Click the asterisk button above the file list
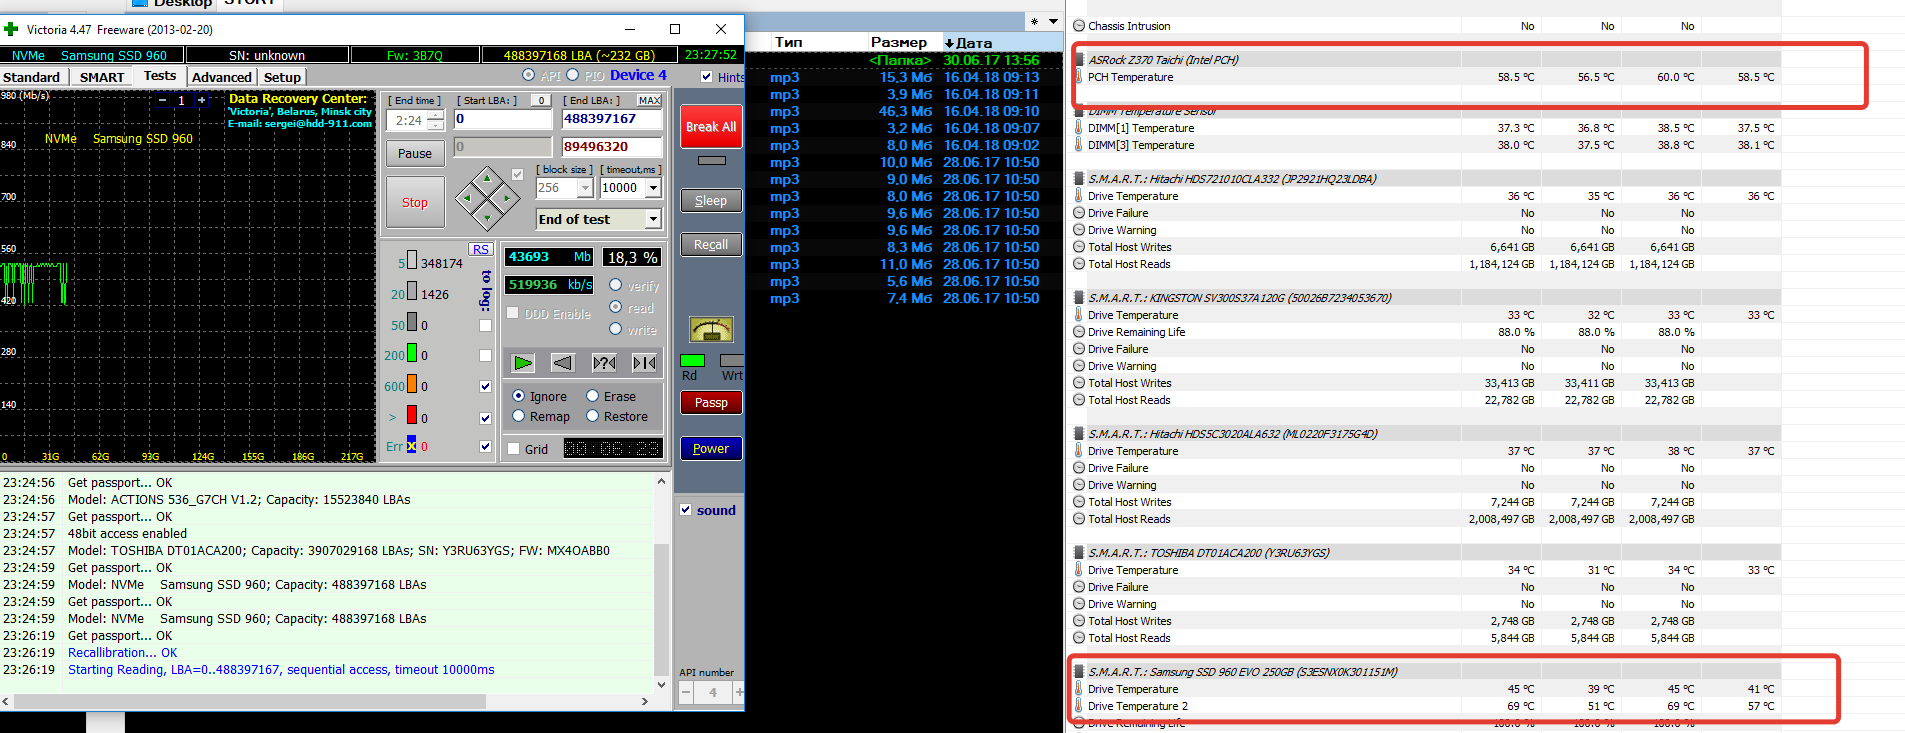 point(1034,21)
